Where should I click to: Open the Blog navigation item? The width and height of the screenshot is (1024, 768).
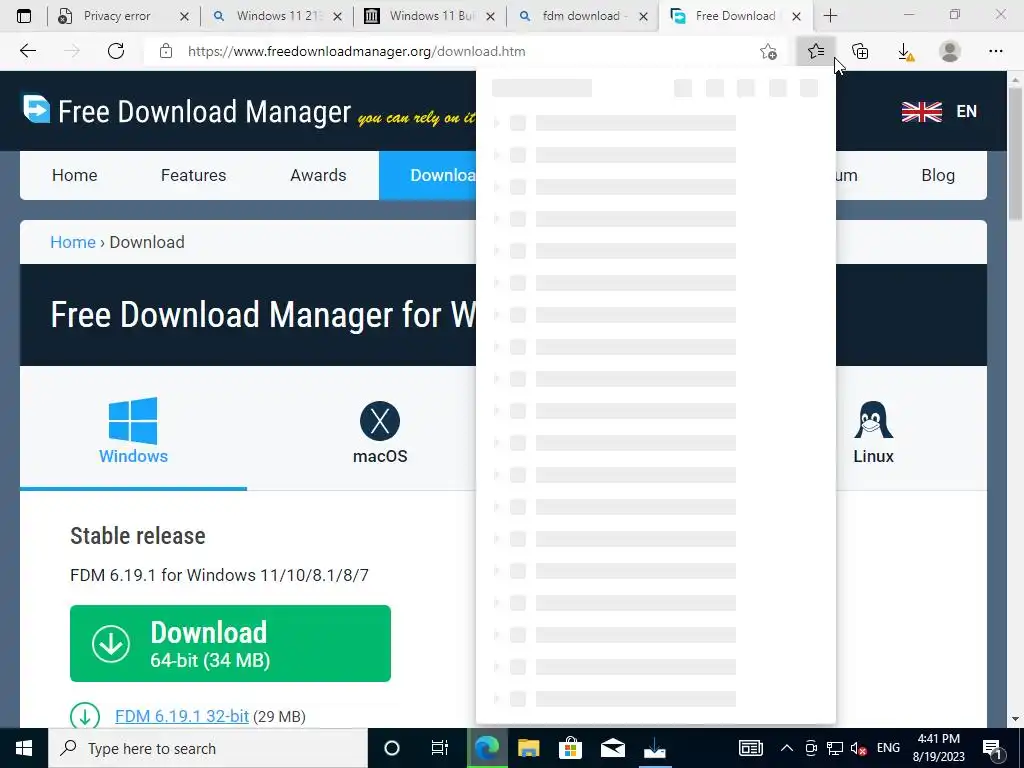(938, 175)
